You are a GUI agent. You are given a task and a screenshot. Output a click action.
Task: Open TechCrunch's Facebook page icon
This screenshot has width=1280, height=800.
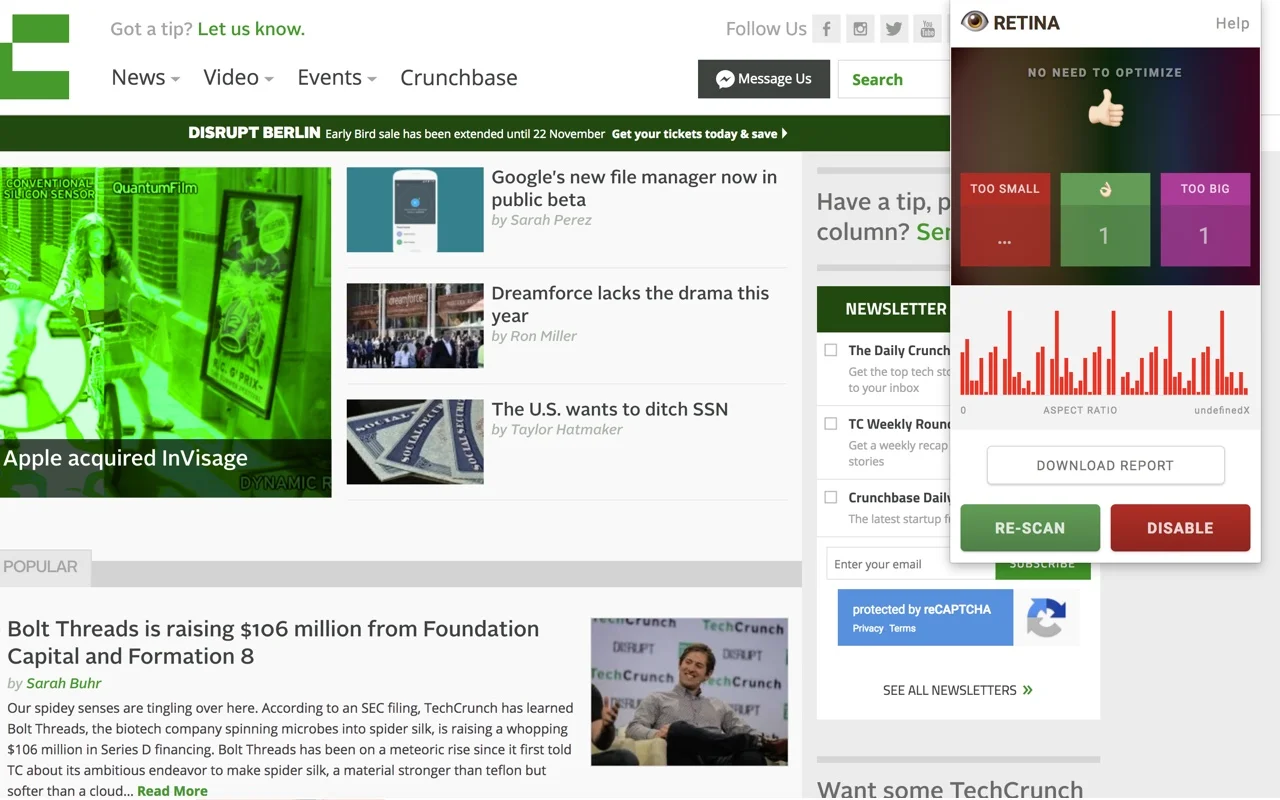point(826,29)
